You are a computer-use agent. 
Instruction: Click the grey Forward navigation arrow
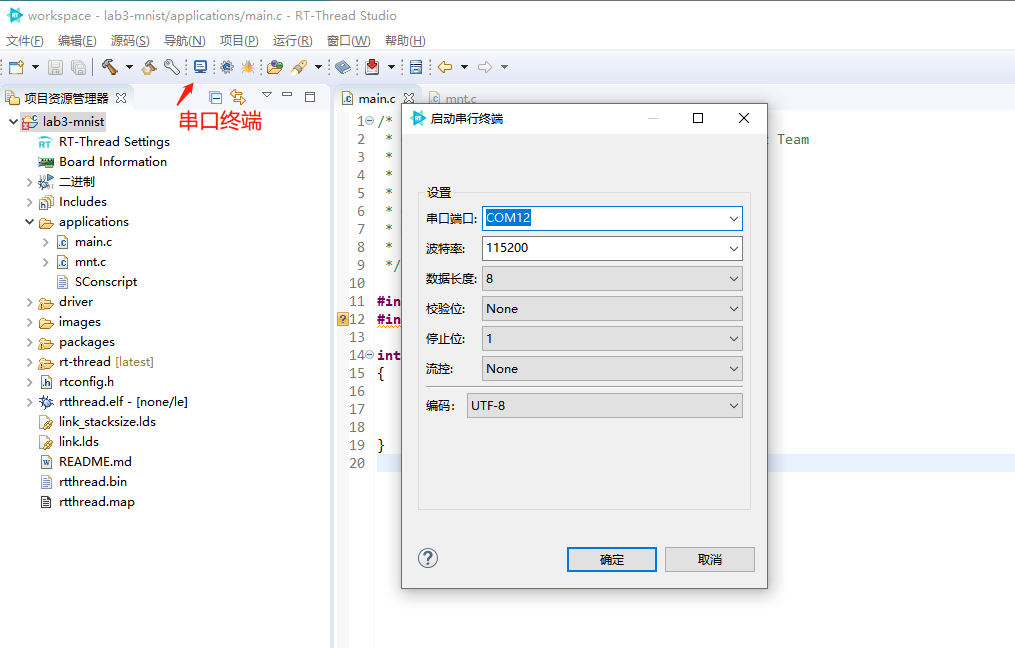[485, 67]
